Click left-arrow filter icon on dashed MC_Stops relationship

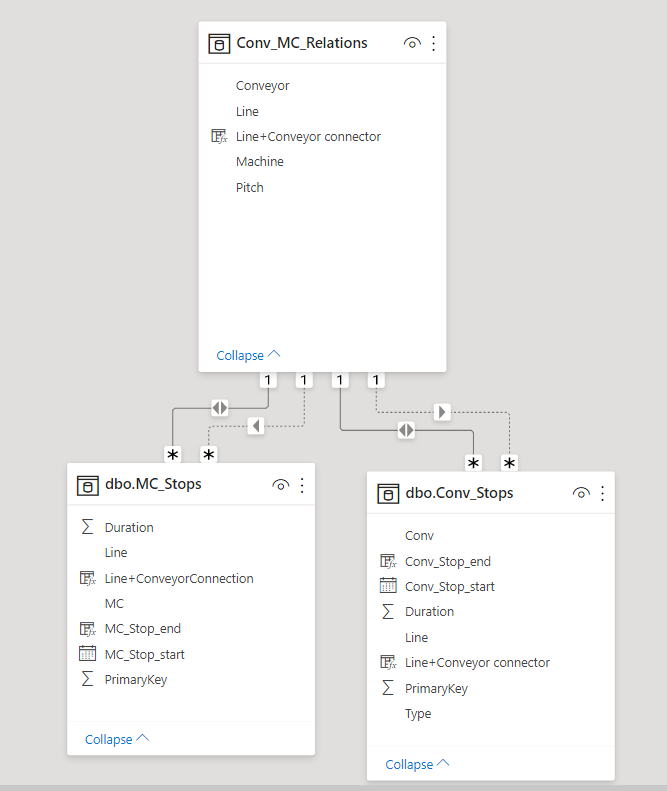click(256, 426)
